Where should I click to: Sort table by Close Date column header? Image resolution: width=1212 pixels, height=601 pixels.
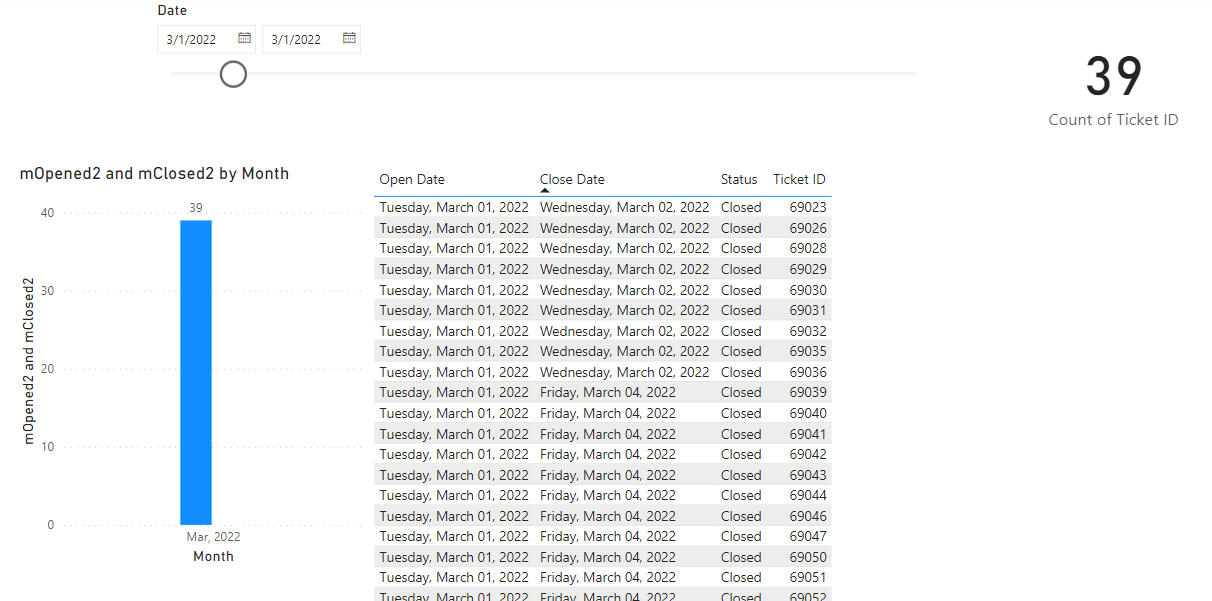pyautogui.click(x=572, y=180)
